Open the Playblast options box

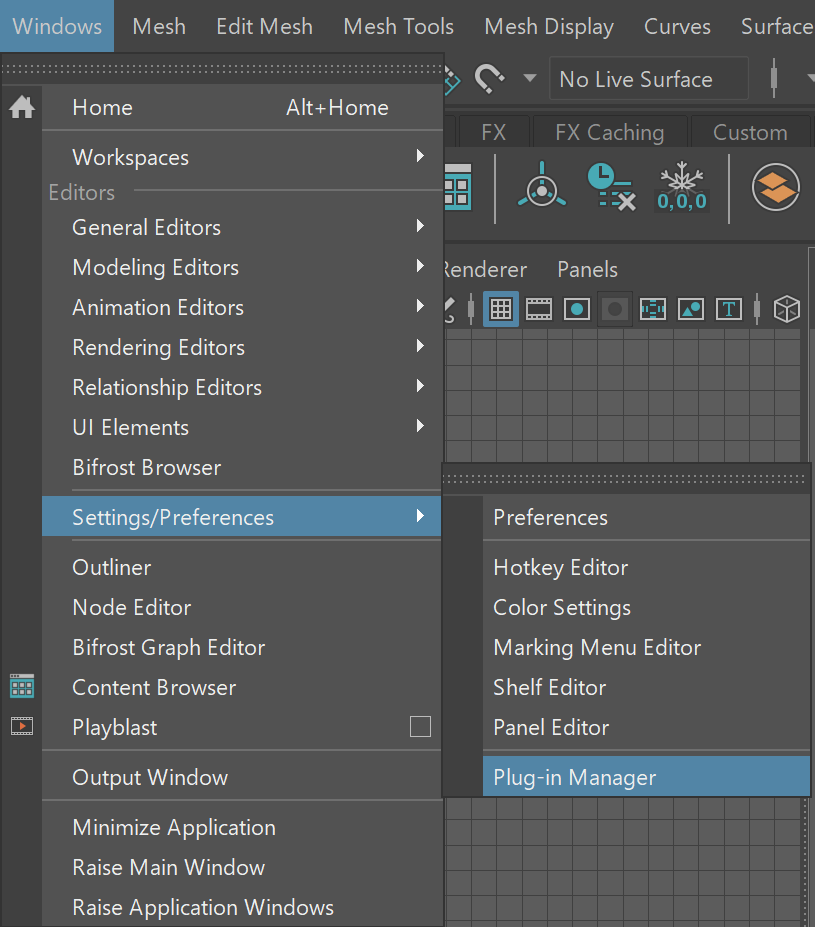click(x=420, y=727)
